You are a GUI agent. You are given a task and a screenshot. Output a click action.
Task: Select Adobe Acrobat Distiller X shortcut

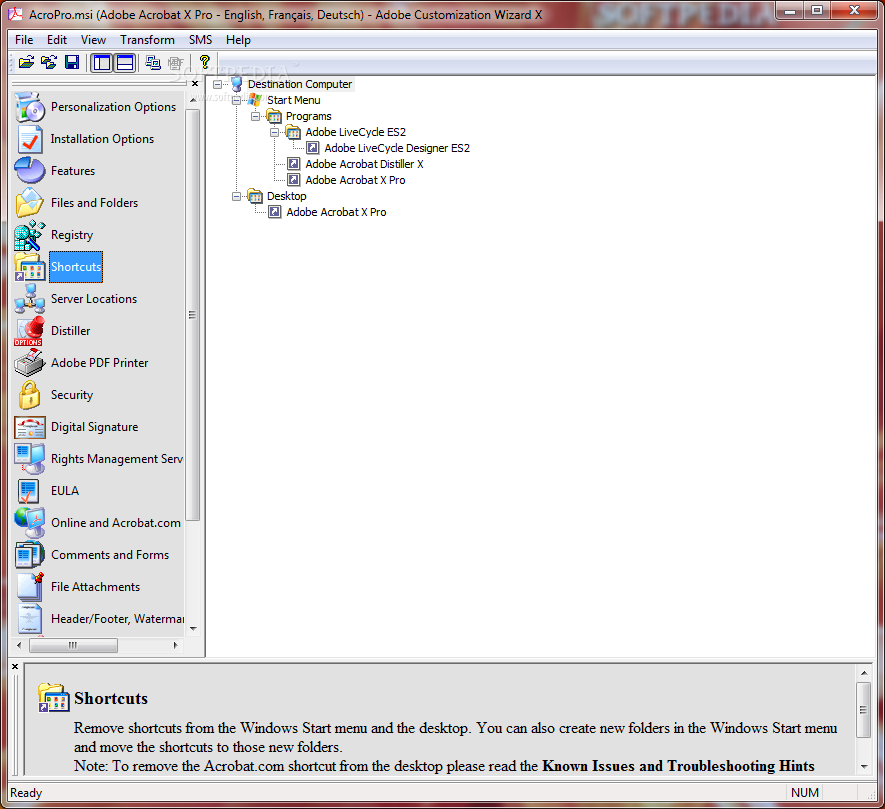pyautogui.click(x=364, y=164)
